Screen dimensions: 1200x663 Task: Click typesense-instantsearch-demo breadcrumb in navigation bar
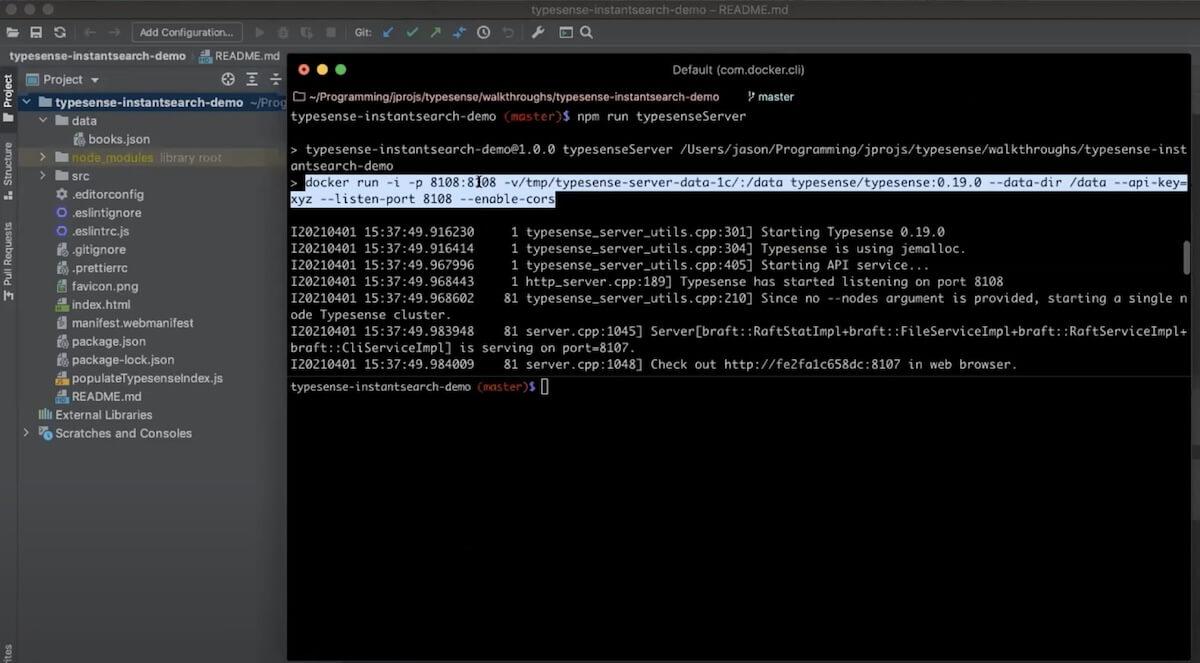tap(98, 56)
